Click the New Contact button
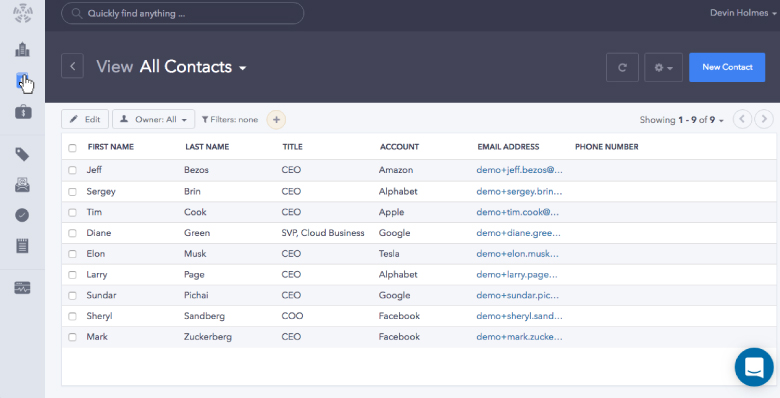This screenshot has height=398, width=780. coord(727,67)
